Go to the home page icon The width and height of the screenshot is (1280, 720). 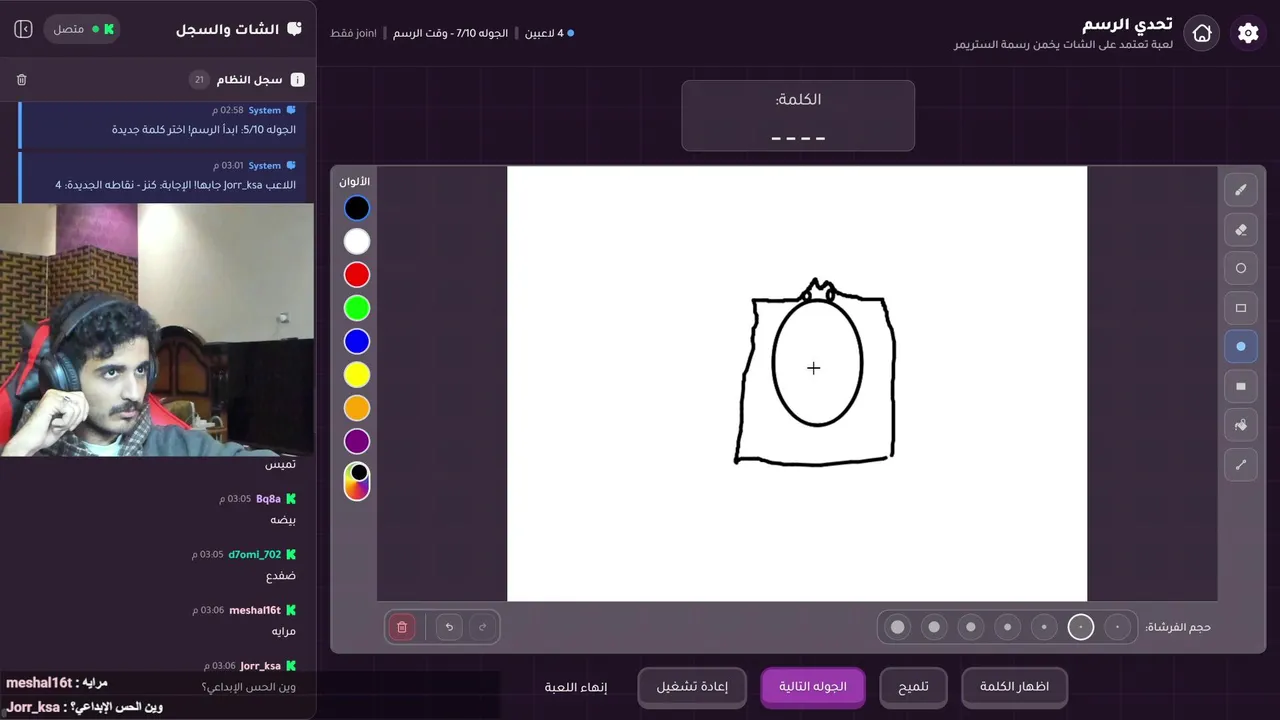point(1202,33)
